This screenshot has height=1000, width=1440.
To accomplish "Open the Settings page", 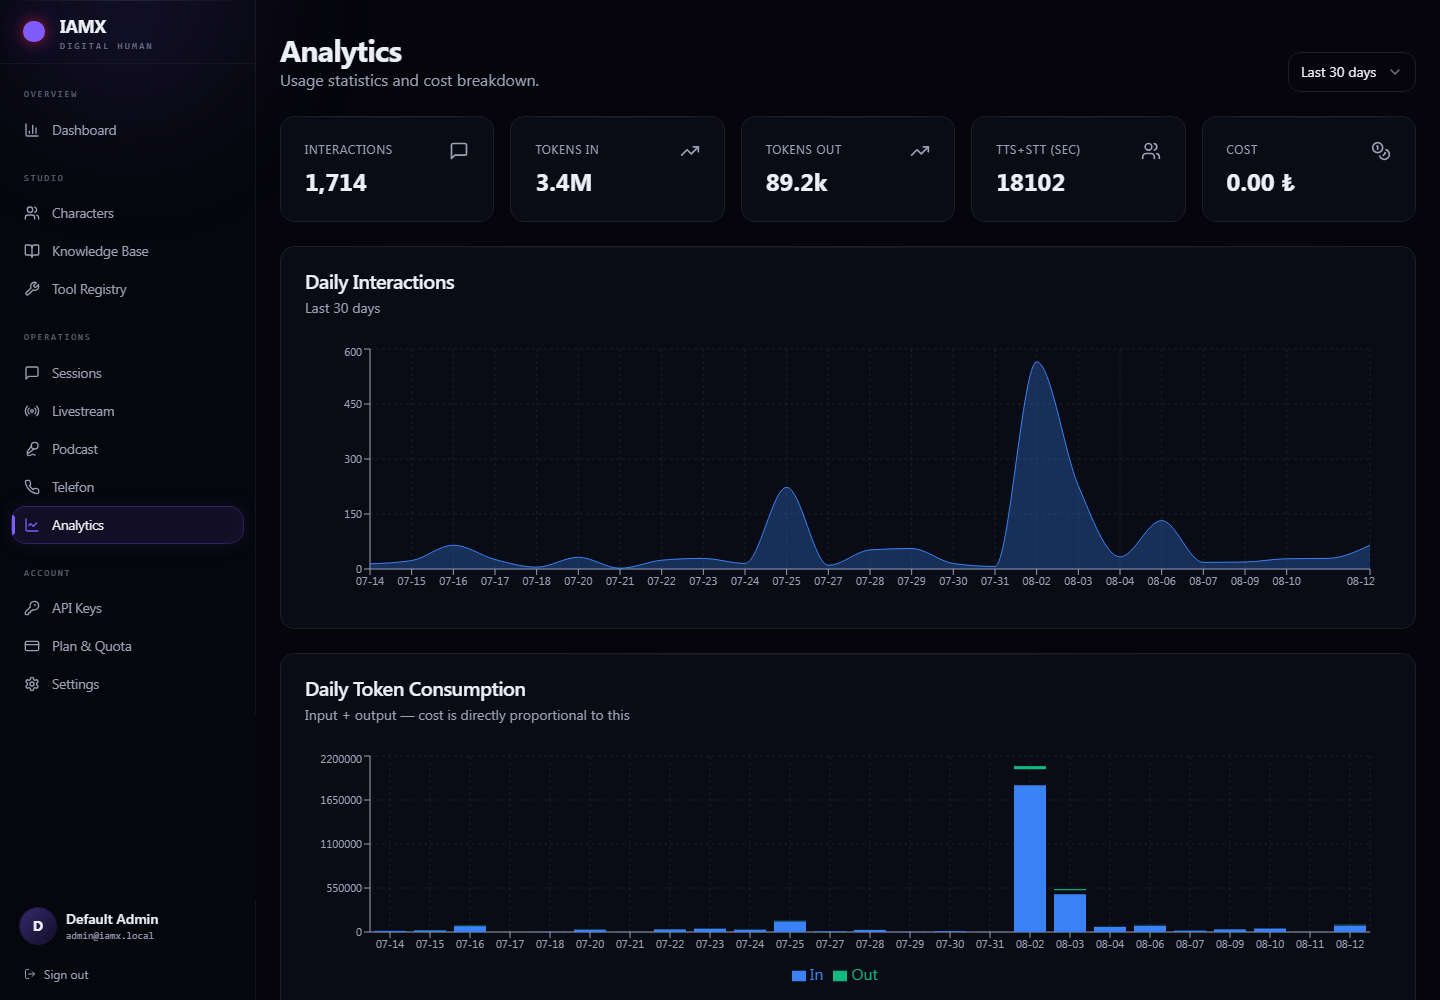I will (127, 684).
